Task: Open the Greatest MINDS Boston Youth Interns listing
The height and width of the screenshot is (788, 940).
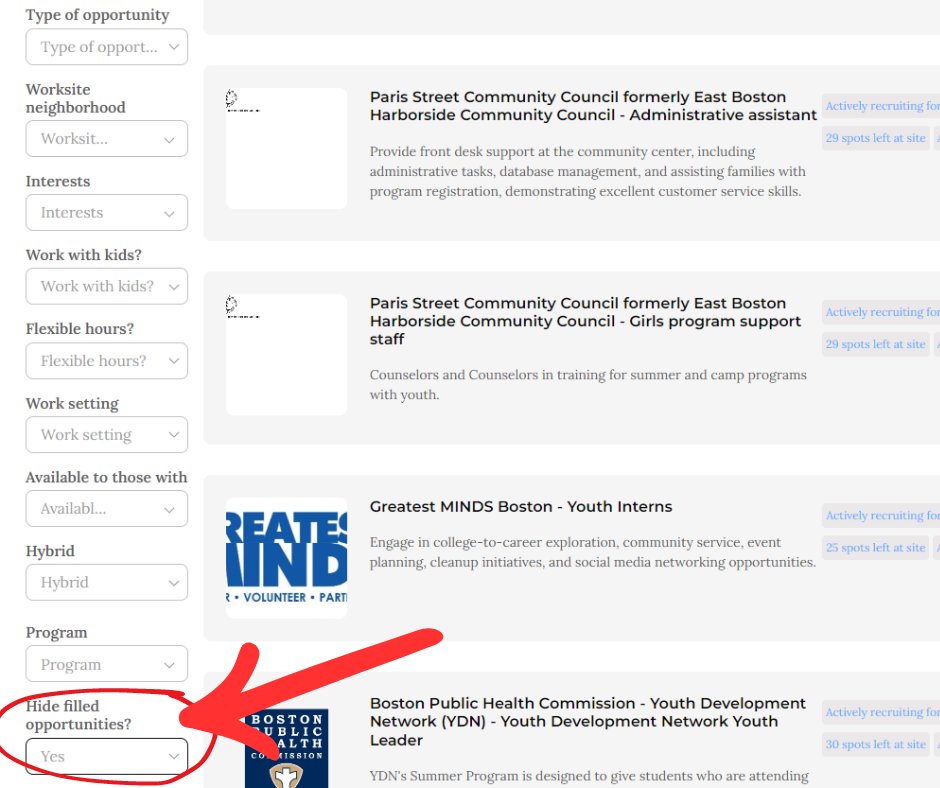Action: (520, 506)
